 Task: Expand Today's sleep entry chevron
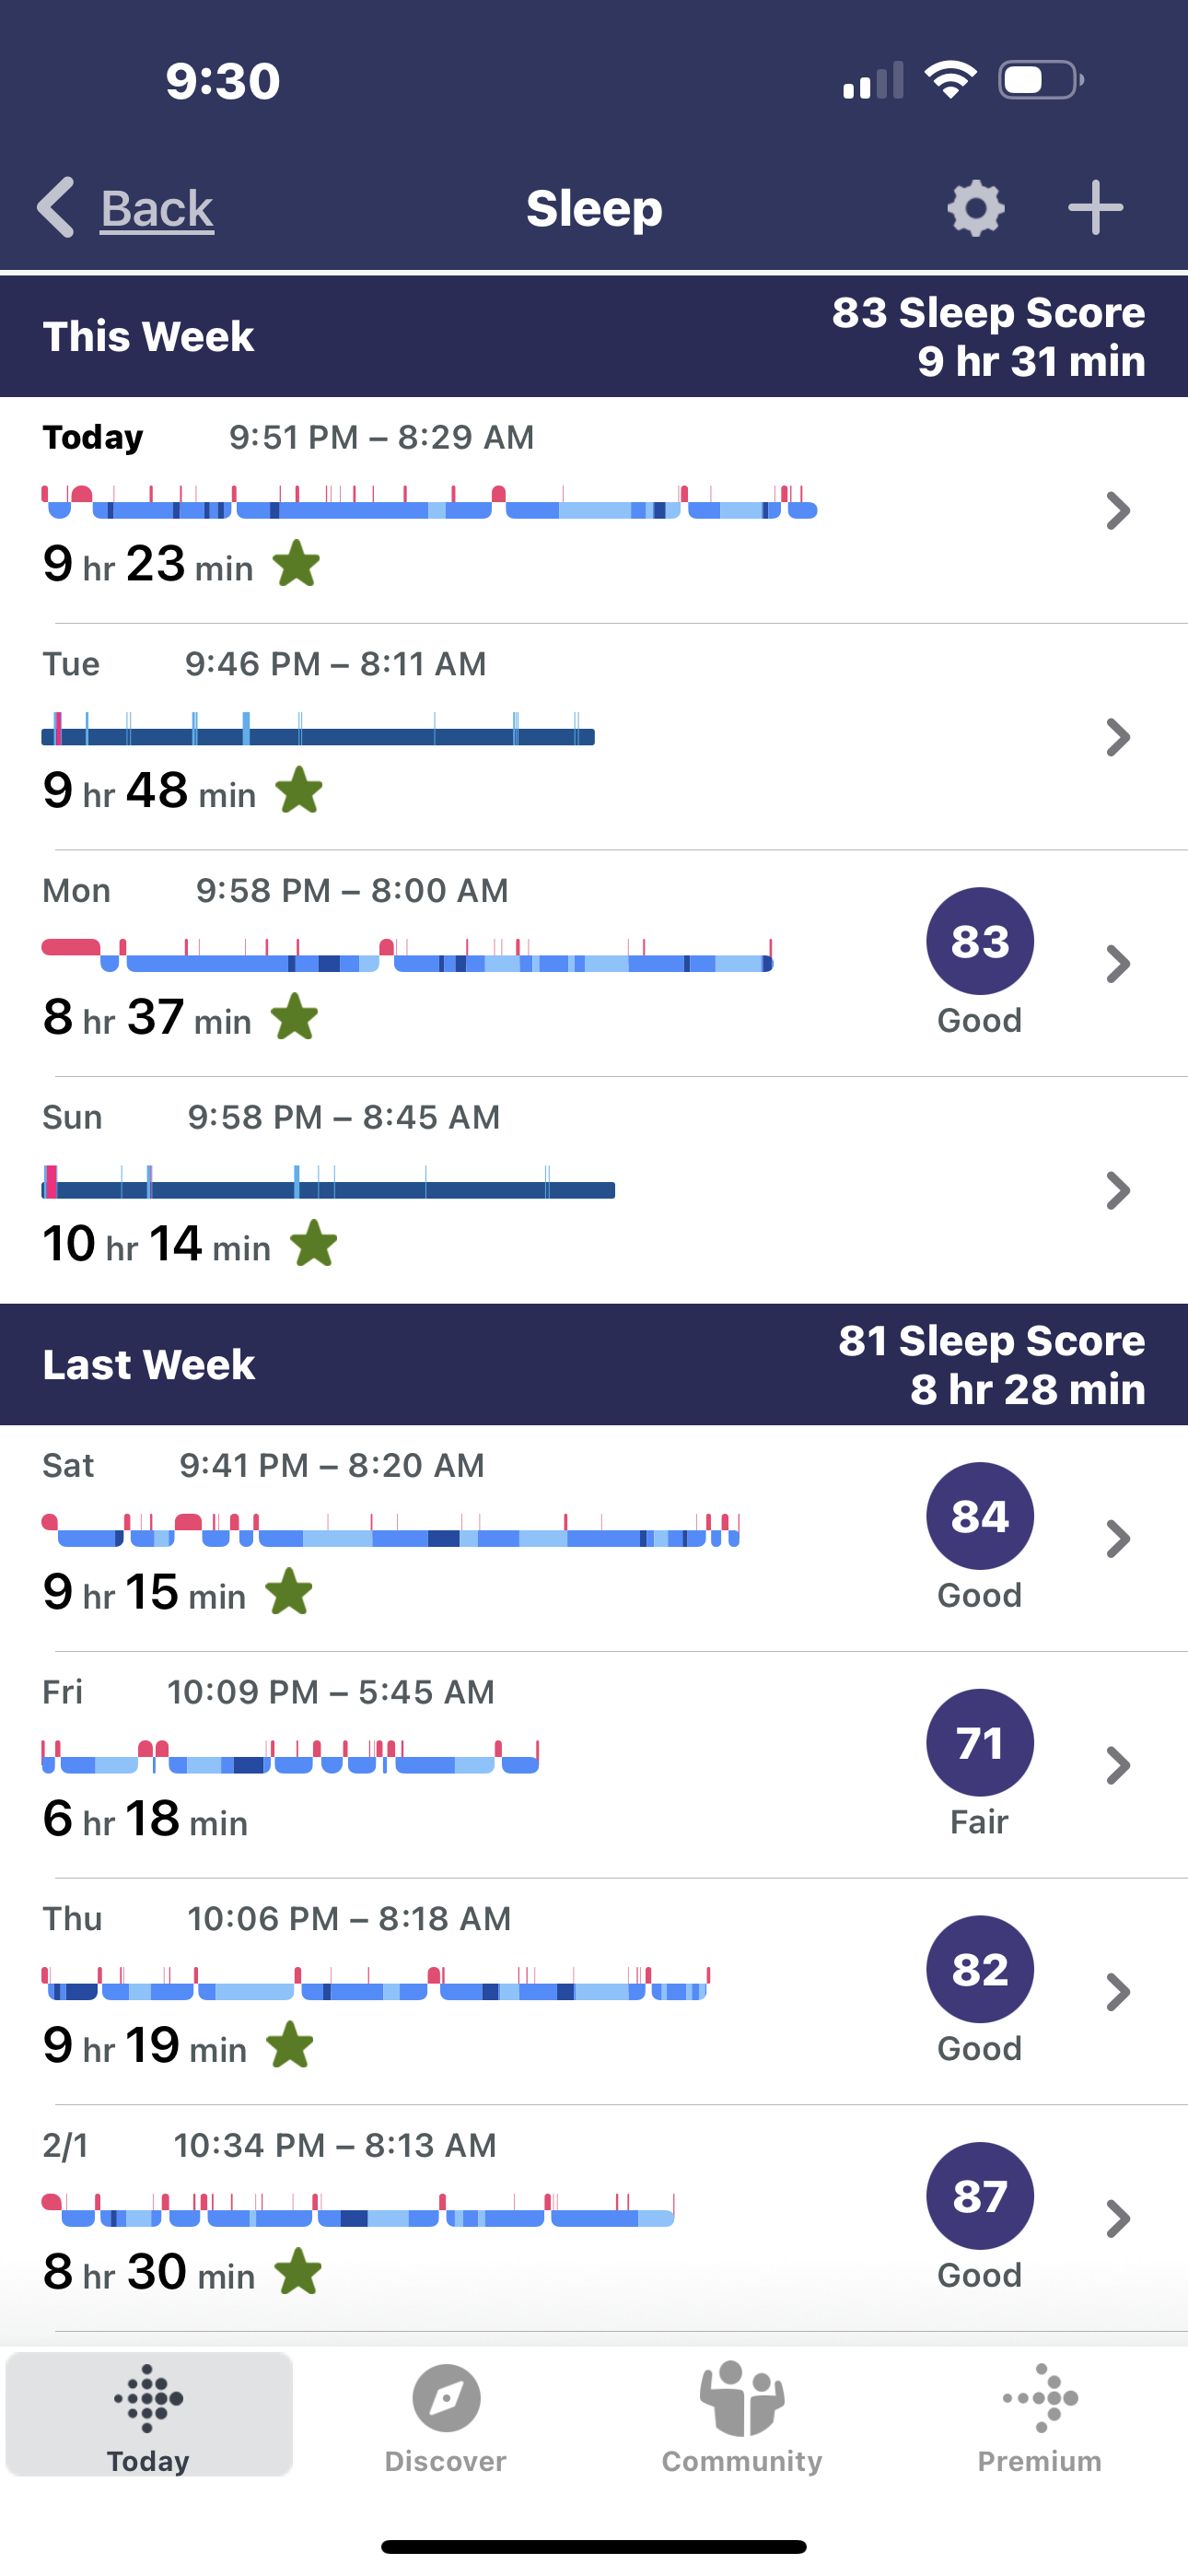[1118, 511]
